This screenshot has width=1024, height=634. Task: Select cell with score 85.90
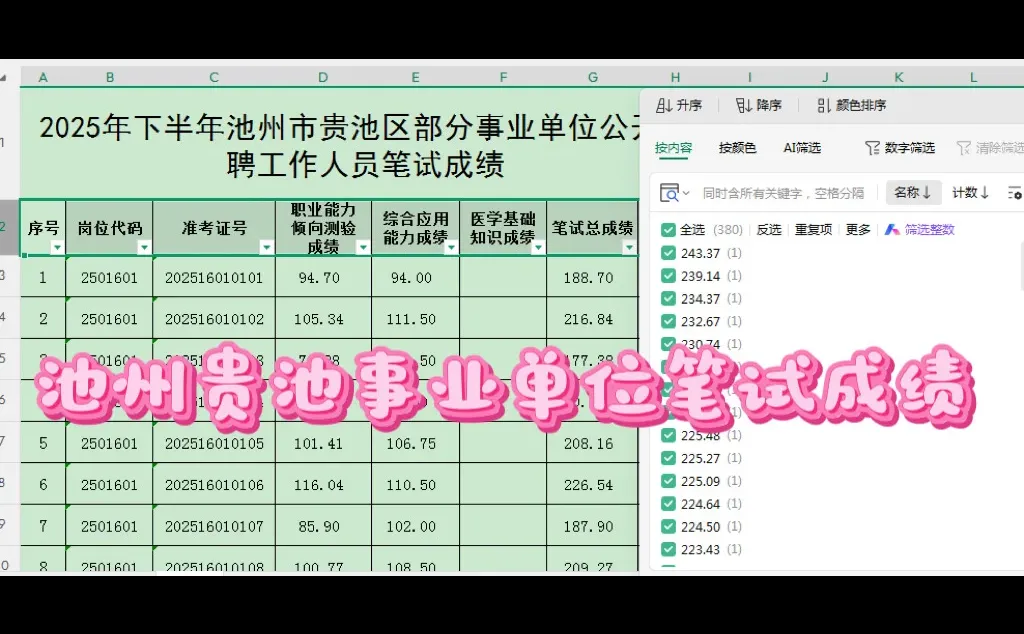pyautogui.click(x=323, y=526)
